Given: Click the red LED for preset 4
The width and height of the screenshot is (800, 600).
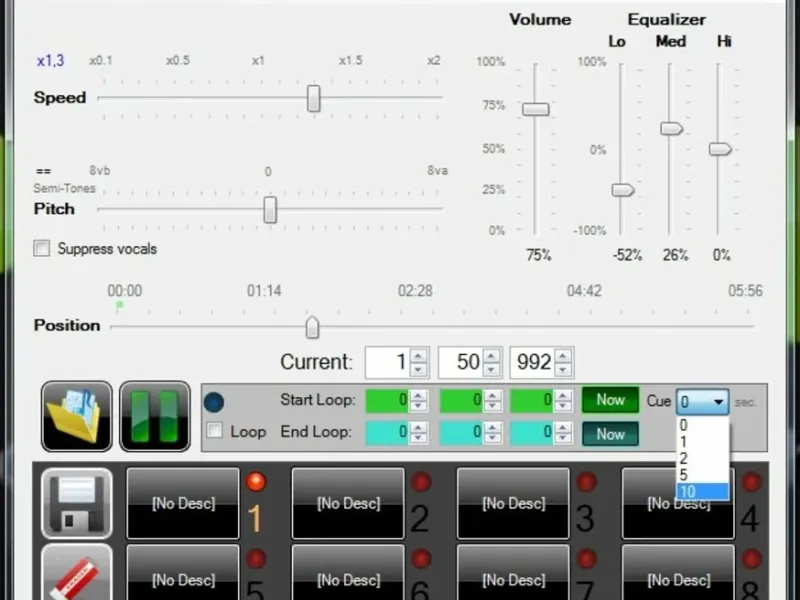Looking at the screenshot, I should (x=751, y=482).
